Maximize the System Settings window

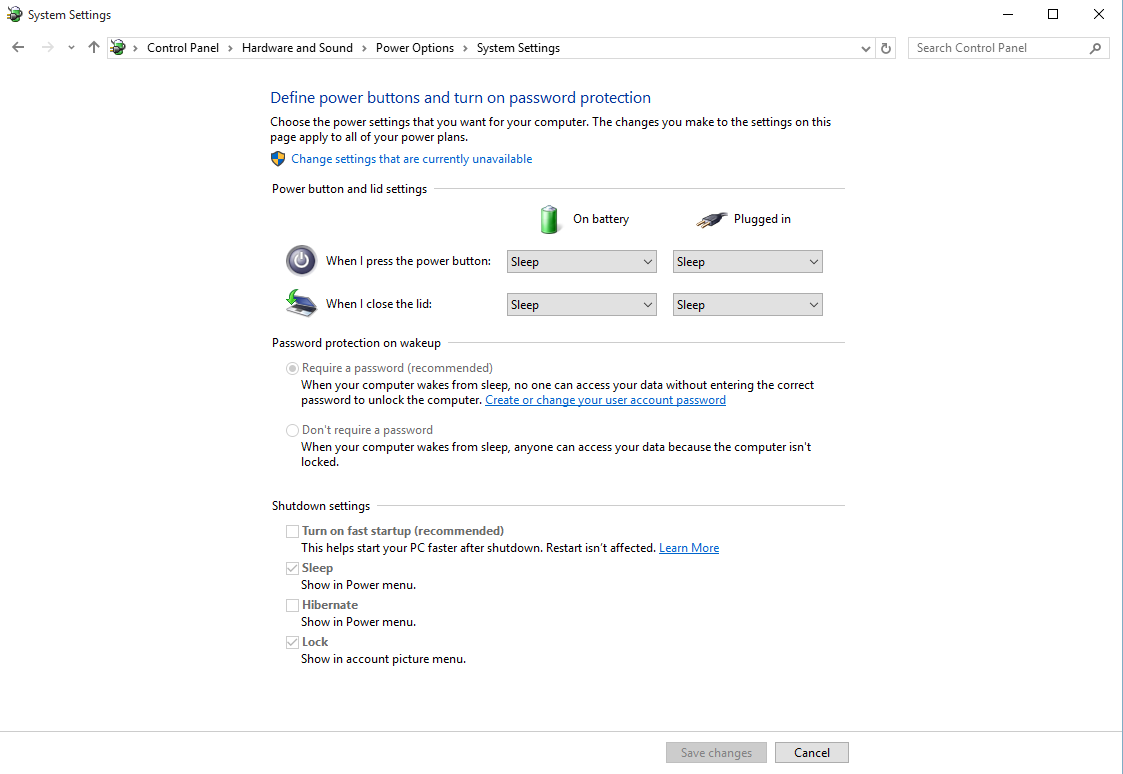(1053, 14)
